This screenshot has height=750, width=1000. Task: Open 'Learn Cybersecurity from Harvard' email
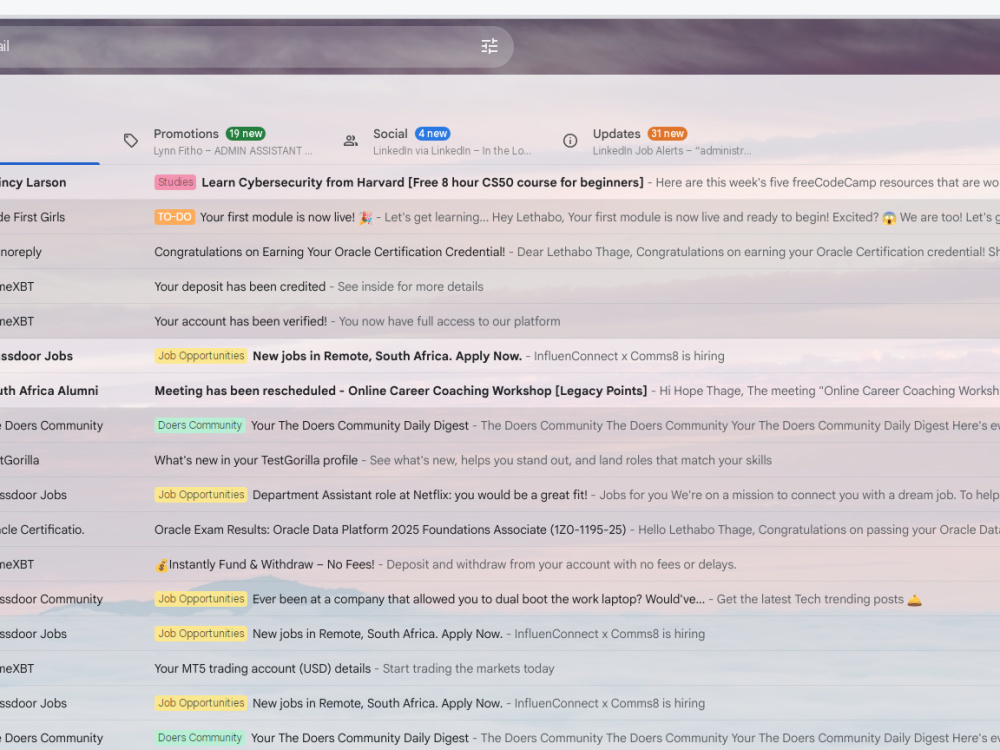coord(422,182)
